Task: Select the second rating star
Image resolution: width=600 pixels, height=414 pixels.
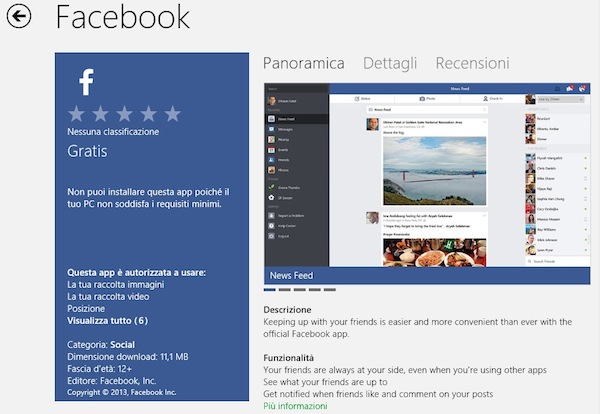Action: (101, 114)
